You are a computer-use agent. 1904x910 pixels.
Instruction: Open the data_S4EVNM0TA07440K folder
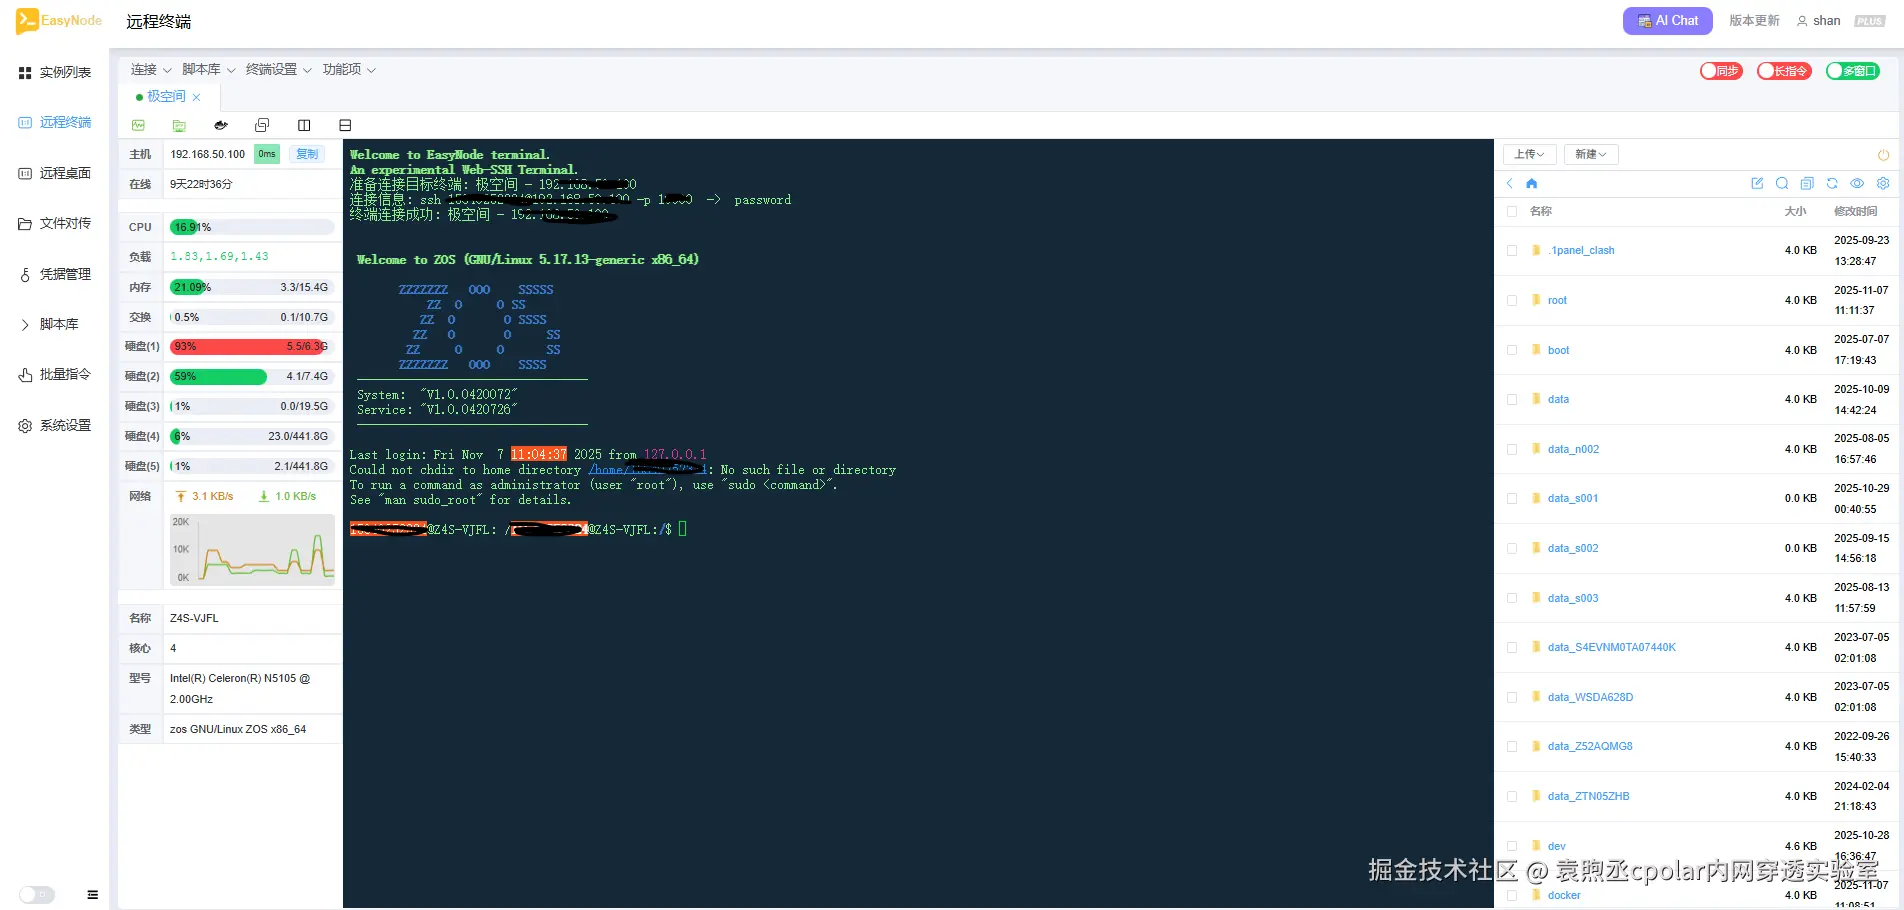[x=1612, y=647]
